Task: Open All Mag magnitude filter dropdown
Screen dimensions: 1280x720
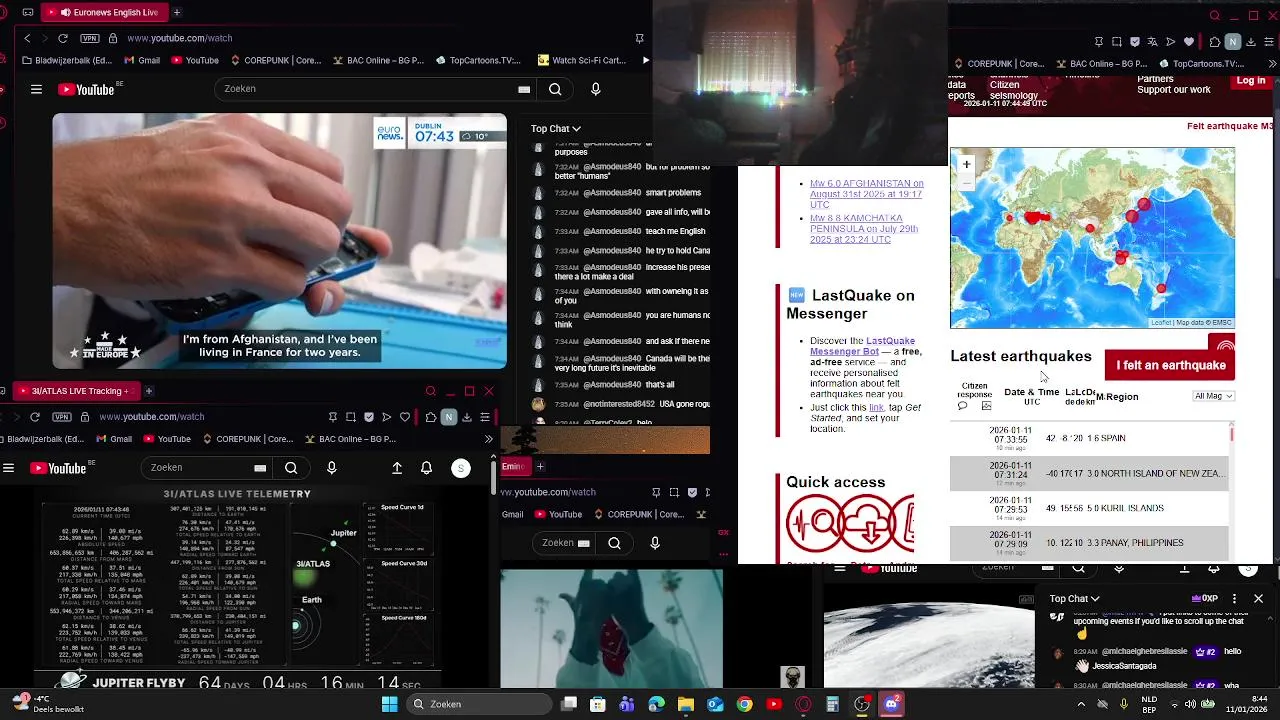Action: (x=1214, y=396)
